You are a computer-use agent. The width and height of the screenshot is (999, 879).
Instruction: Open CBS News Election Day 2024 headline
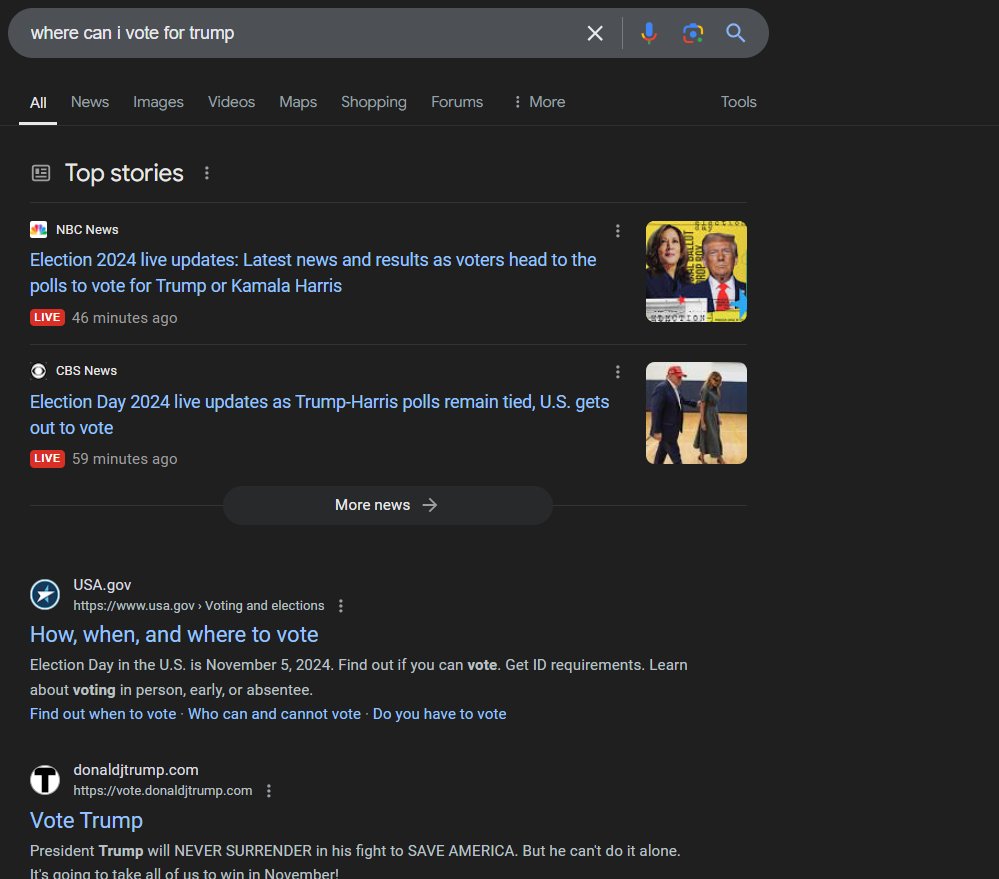tap(319, 415)
